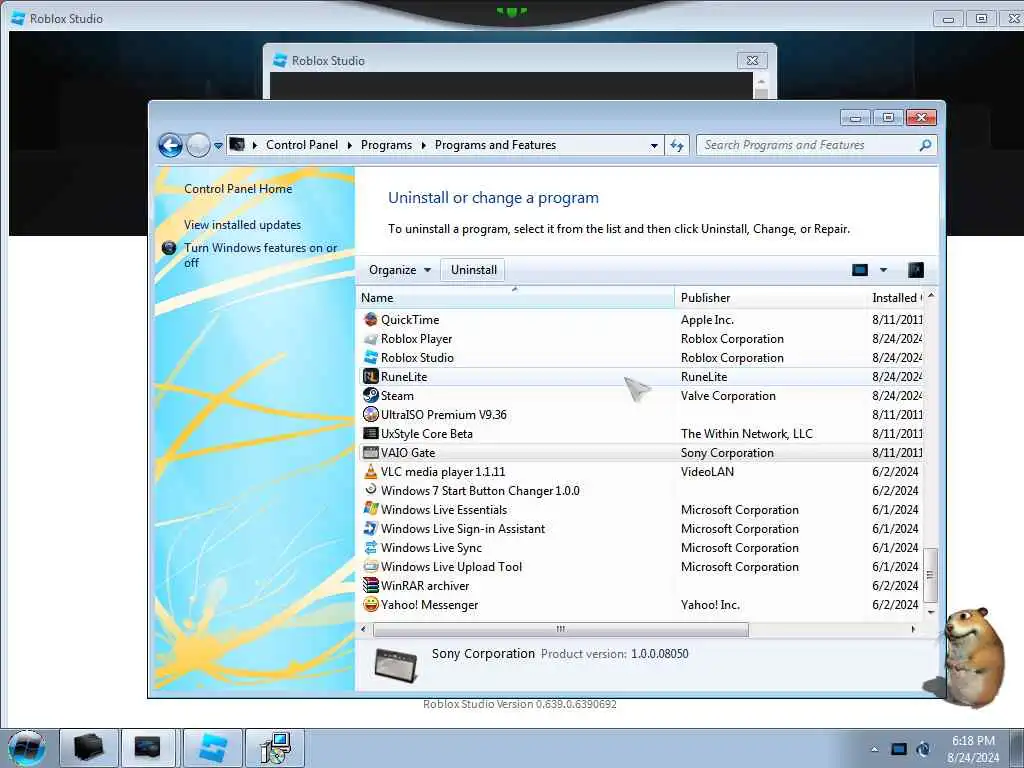Open Programs and Features taskbar icon
The height and width of the screenshot is (768, 1024).
tap(274, 748)
